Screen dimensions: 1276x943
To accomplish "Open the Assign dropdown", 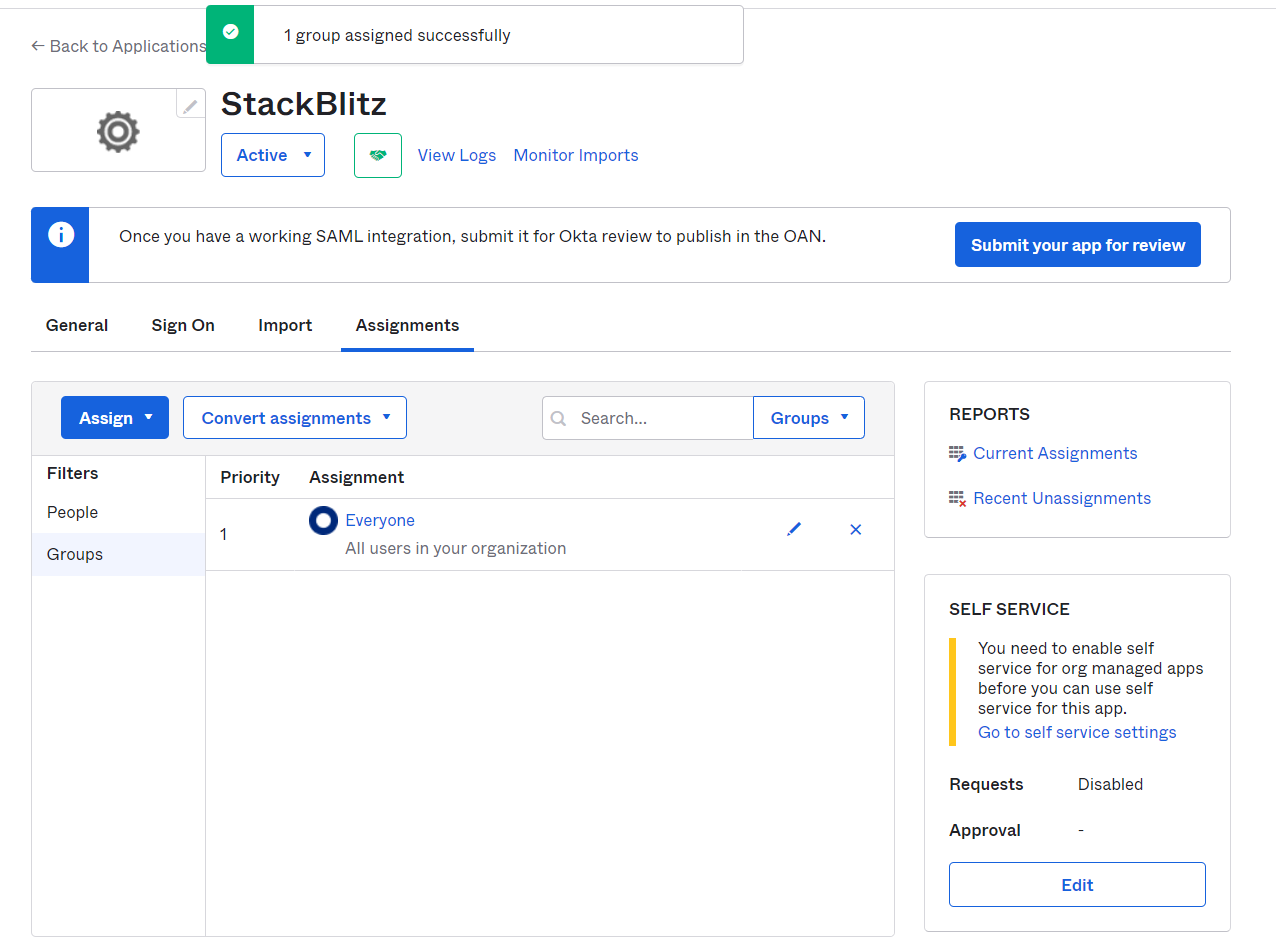I will pyautogui.click(x=114, y=417).
